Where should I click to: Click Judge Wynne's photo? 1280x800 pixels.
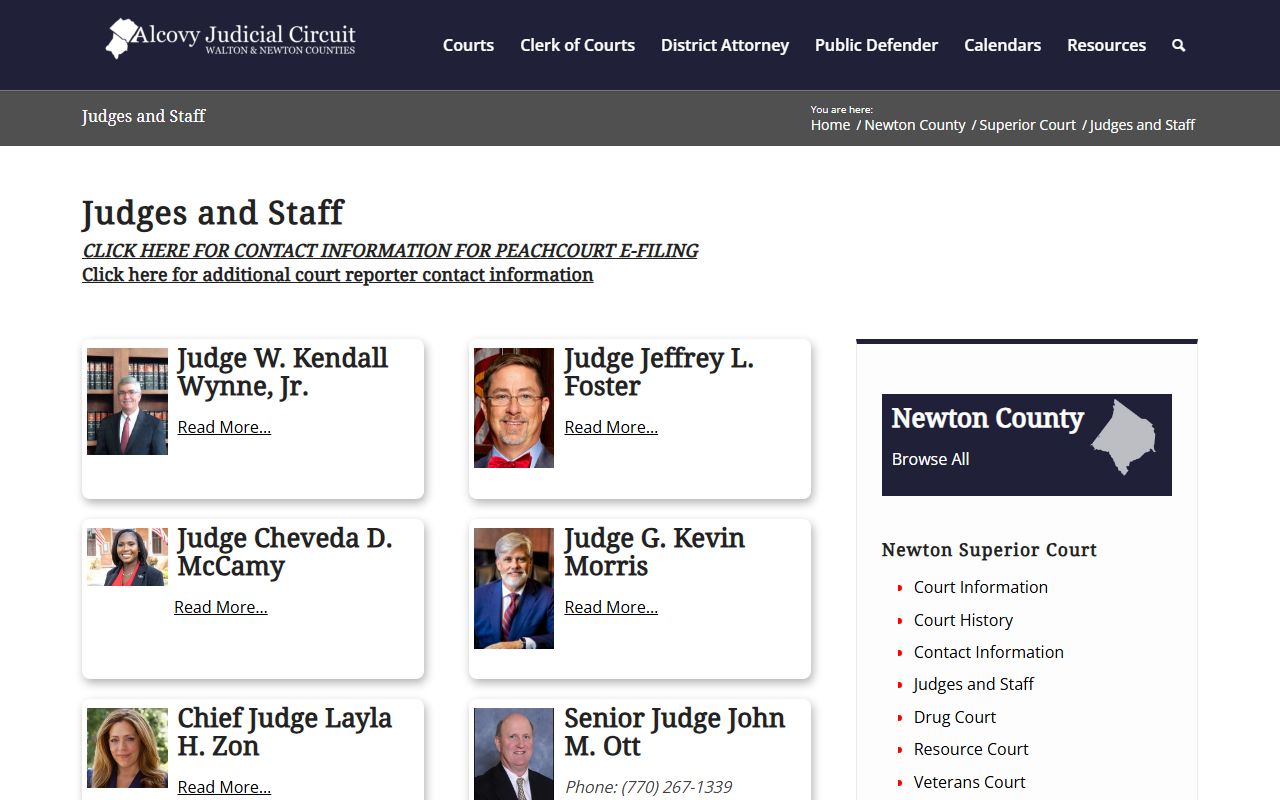pyautogui.click(x=127, y=401)
